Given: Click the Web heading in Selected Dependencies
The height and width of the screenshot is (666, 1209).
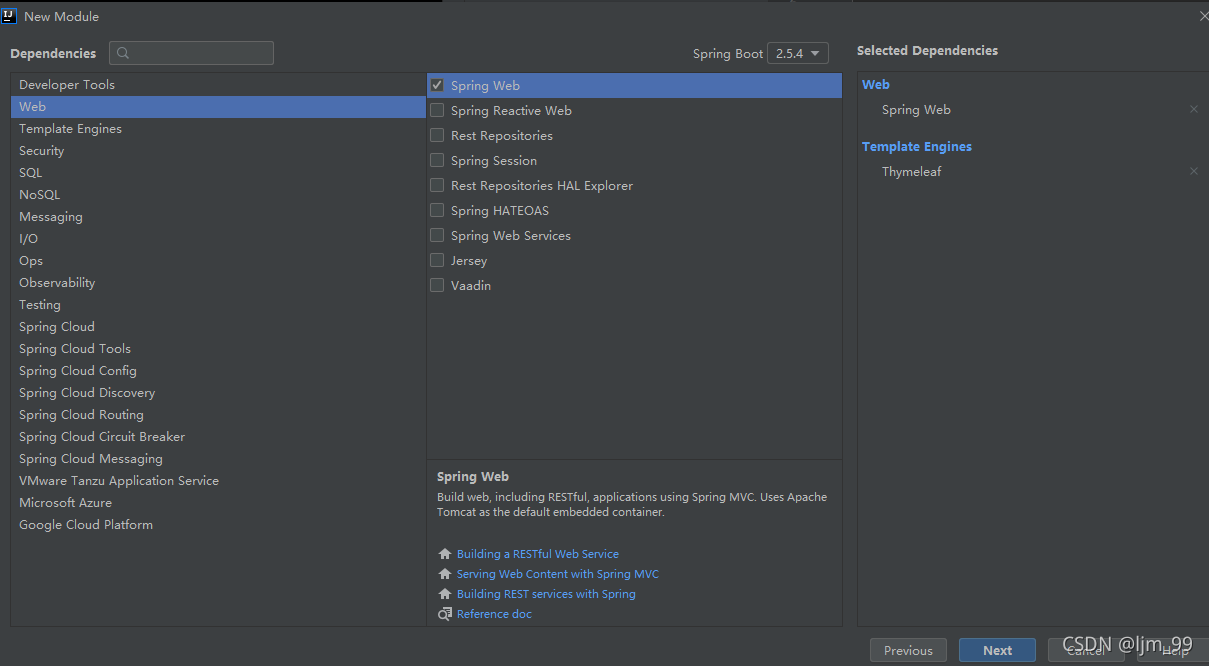Looking at the screenshot, I should pos(876,85).
